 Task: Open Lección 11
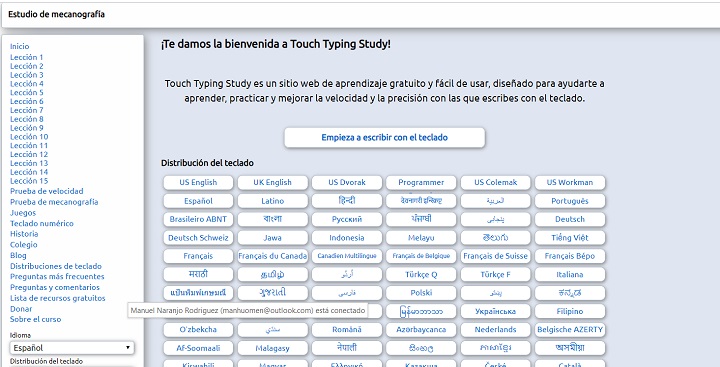tap(29, 145)
